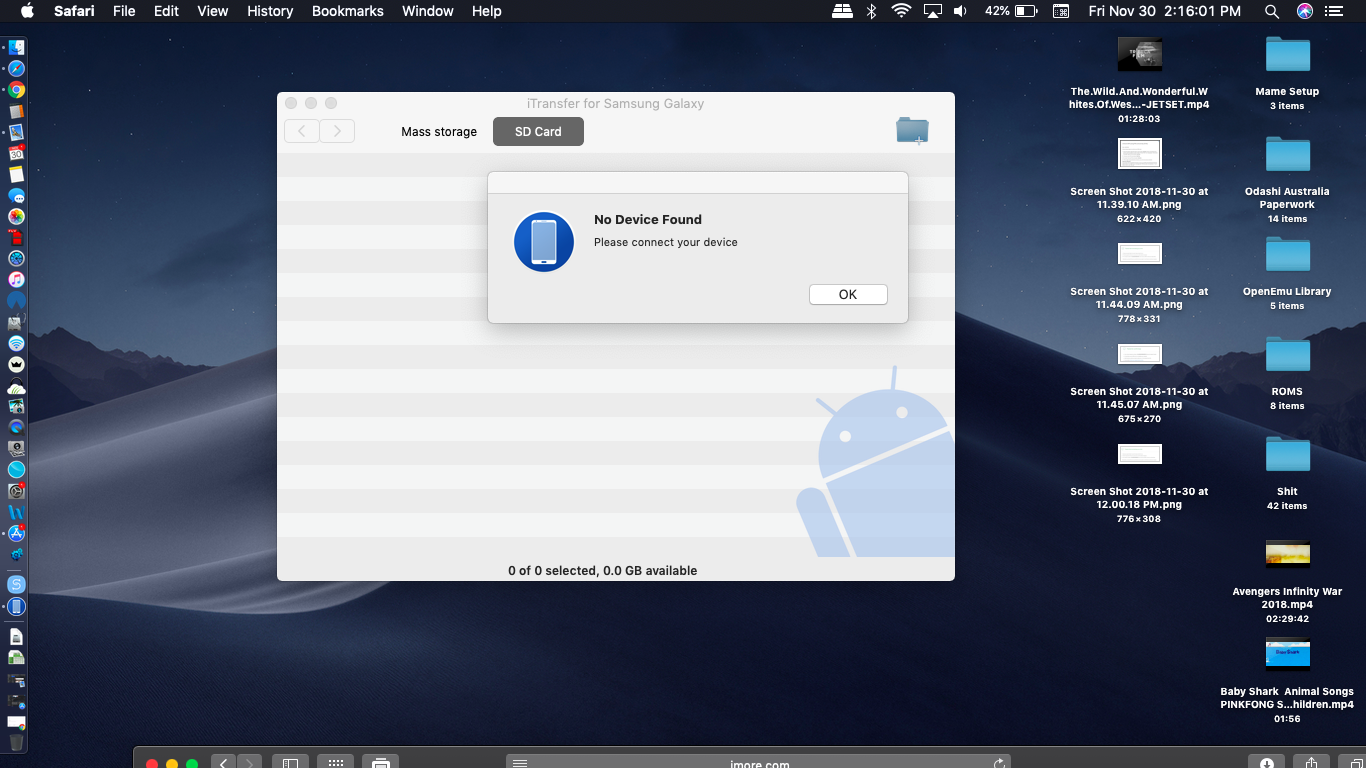This screenshot has width=1366, height=768.
Task: Open App Store from the Dock
Action: tap(16, 533)
